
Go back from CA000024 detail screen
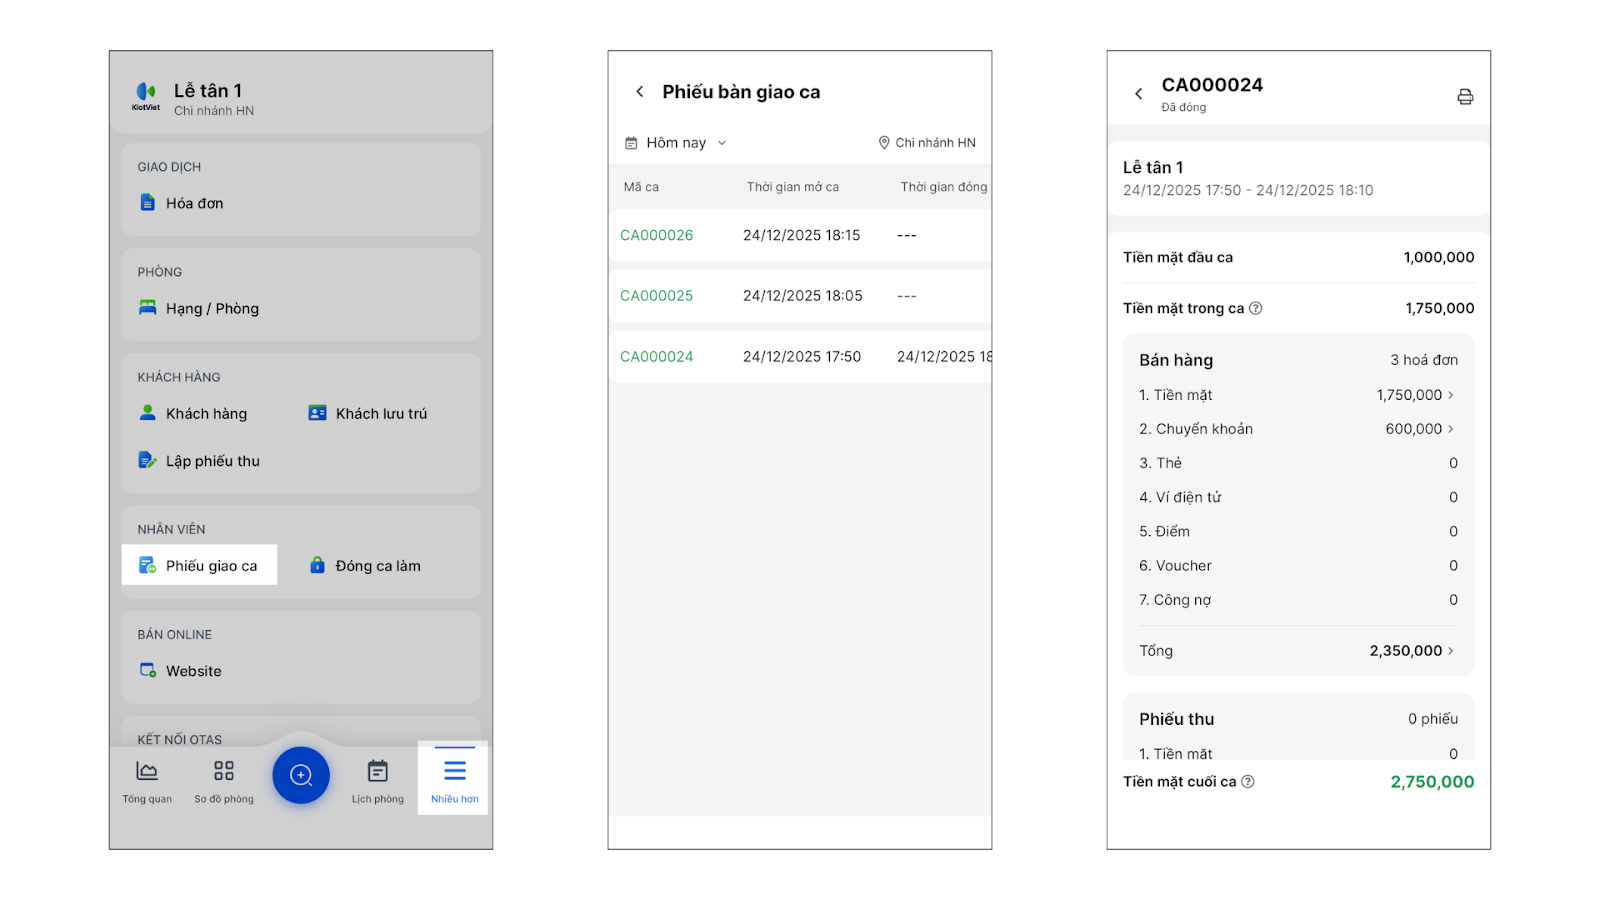[x=1138, y=94]
